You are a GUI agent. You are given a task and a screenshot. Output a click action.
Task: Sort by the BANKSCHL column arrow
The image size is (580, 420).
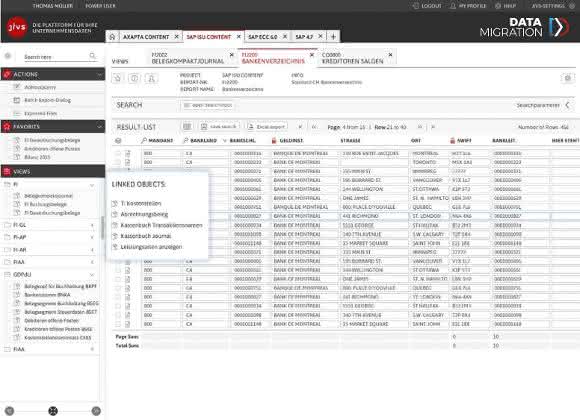tap(224, 141)
